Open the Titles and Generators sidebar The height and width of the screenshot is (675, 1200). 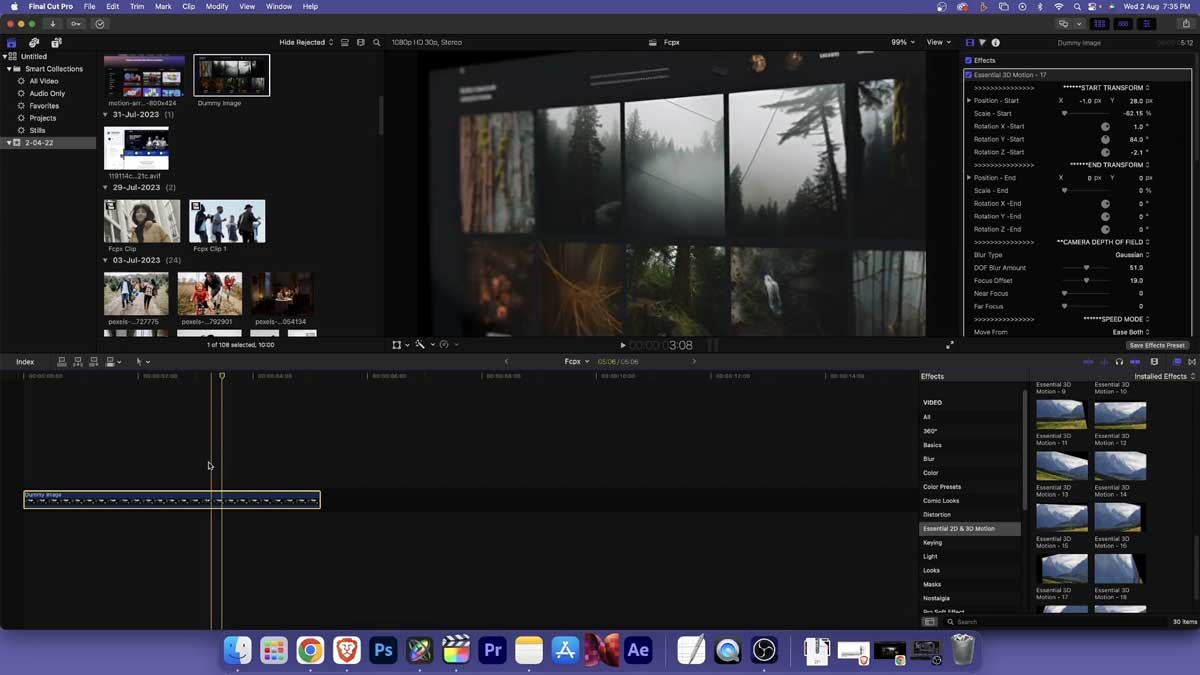click(56, 43)
